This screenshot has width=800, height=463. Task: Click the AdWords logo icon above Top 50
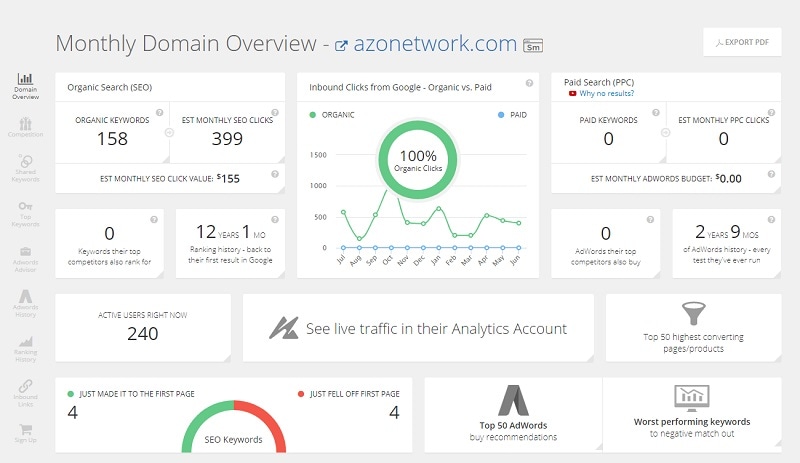coord(513,400)
